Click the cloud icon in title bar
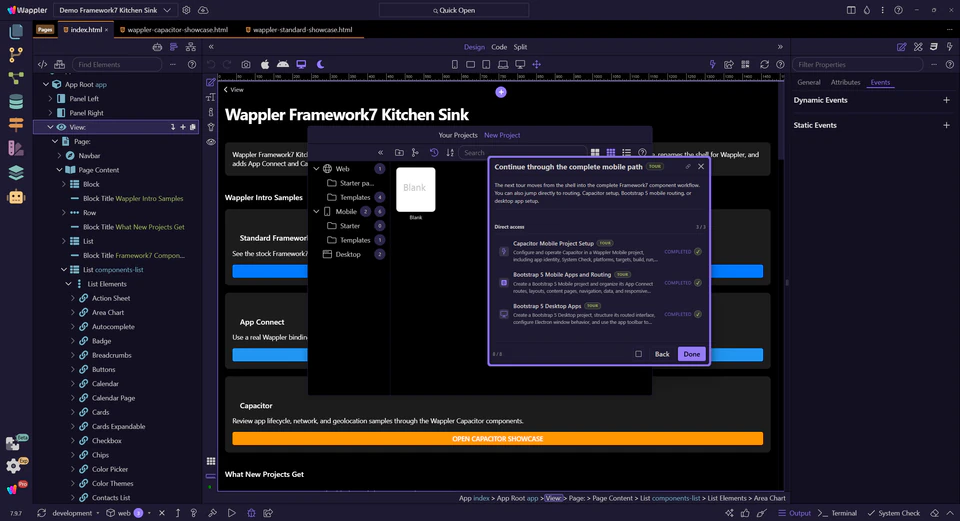Viewport: 960px width, 521px height. pos(203,10)
